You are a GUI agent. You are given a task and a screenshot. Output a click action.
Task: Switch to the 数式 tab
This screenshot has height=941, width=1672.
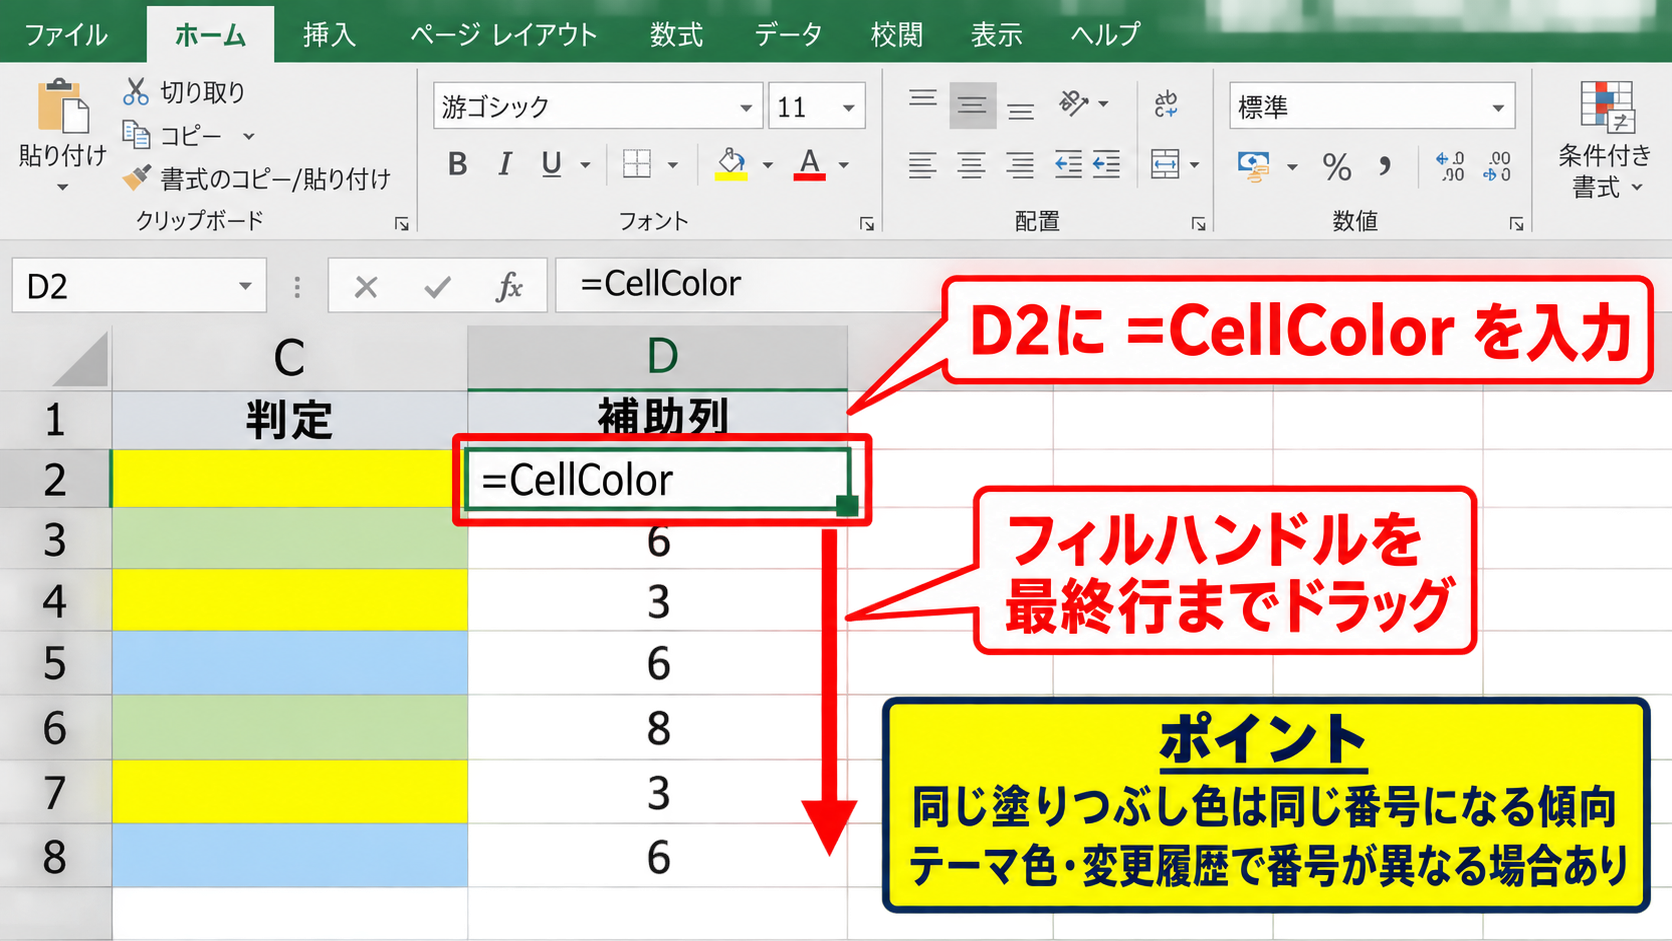click(676, 35)
